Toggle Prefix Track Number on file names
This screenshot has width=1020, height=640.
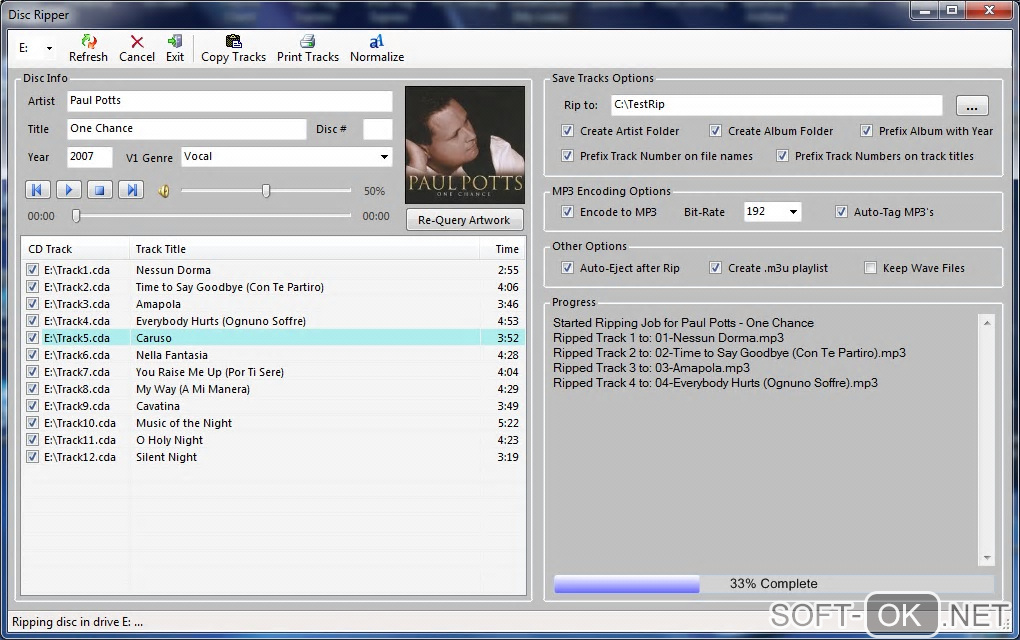(x=567, y=156)
